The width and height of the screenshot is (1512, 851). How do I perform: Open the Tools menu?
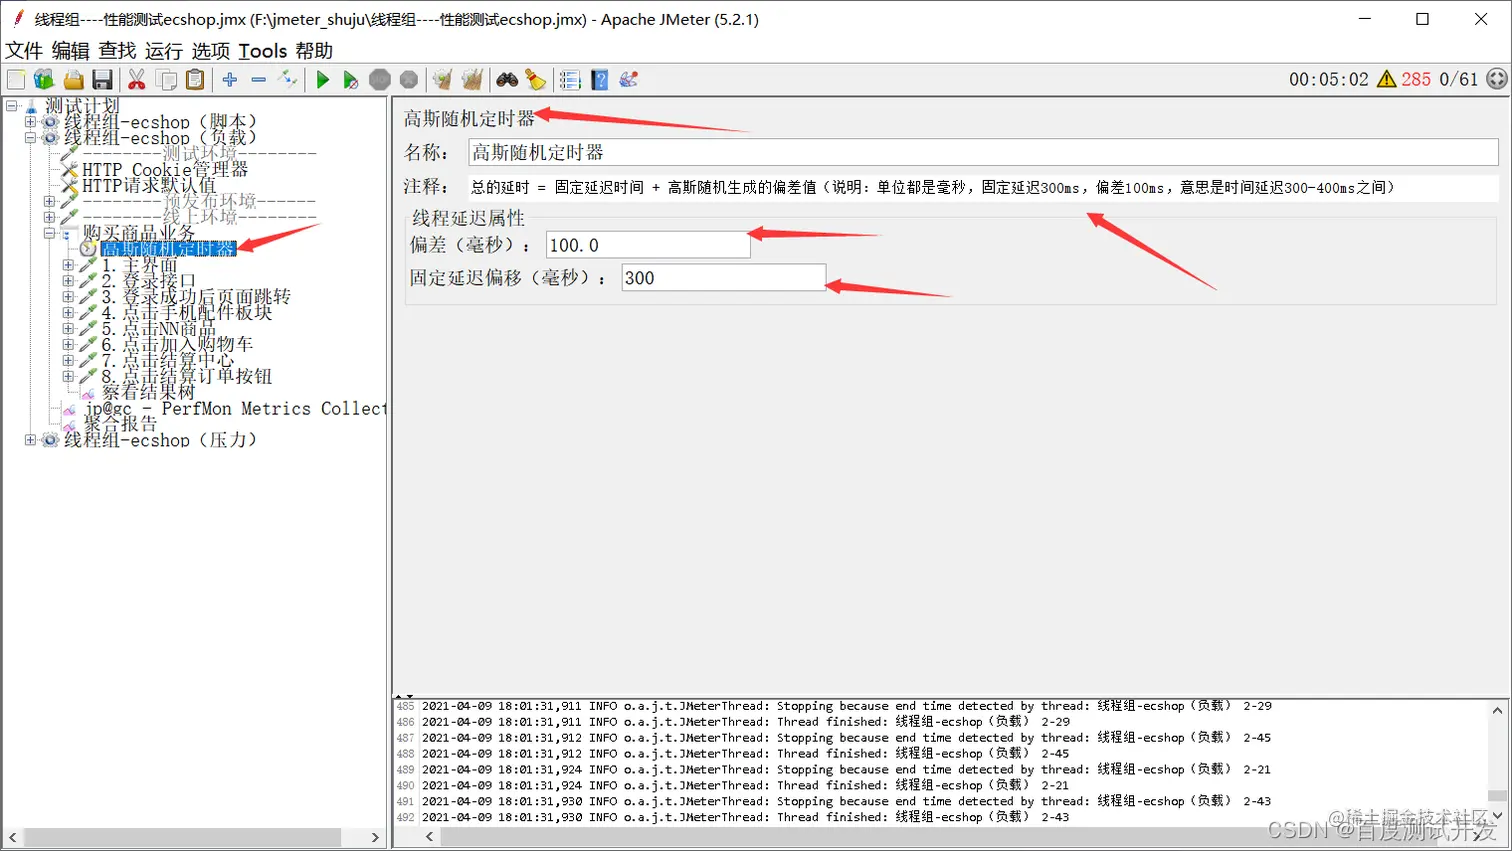click(x=263, y=51)
